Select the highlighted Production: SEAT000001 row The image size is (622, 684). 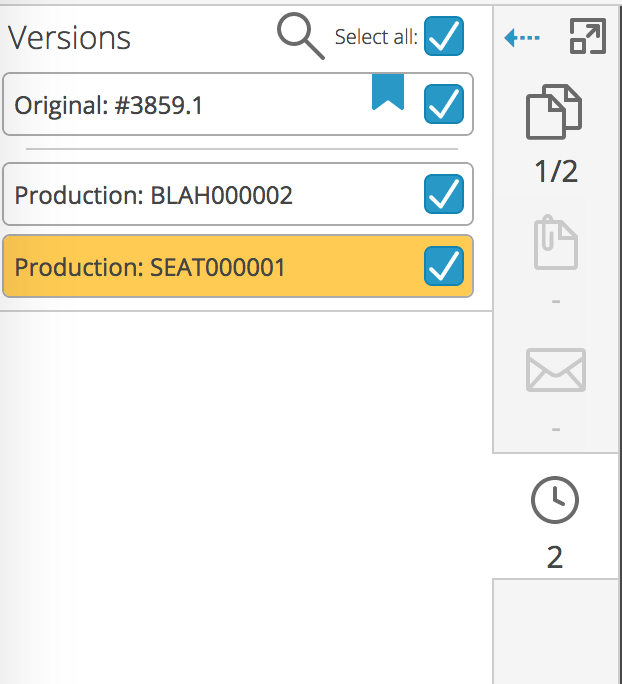click(x=238, y=266)
